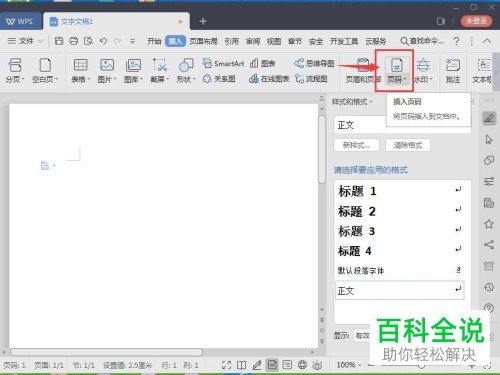Click the 清除格式 button
The image size is (500, 375).
pyautogui.click(x=408, y=145)
